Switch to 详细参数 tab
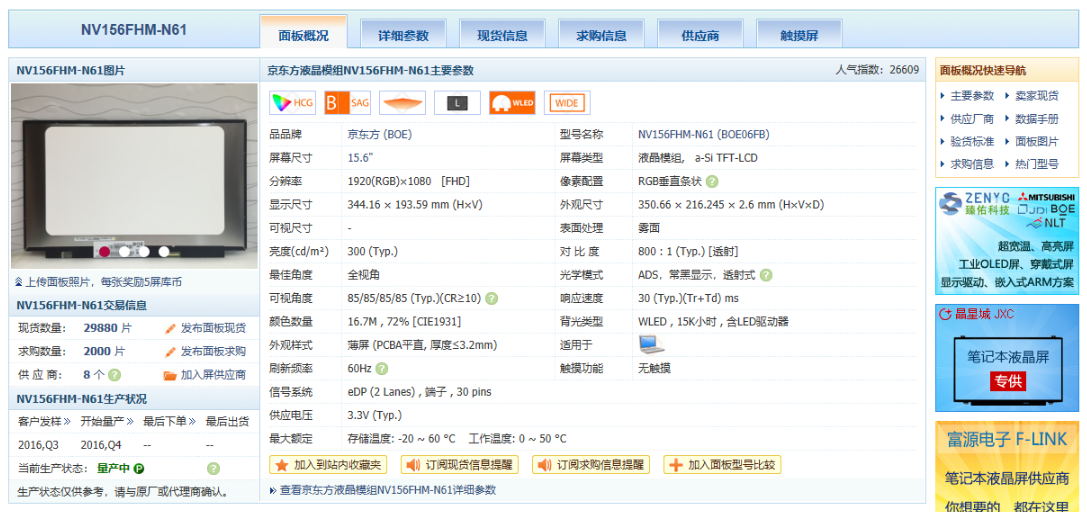The height and width of the screenshot is (512, 1087). (403, 35)
